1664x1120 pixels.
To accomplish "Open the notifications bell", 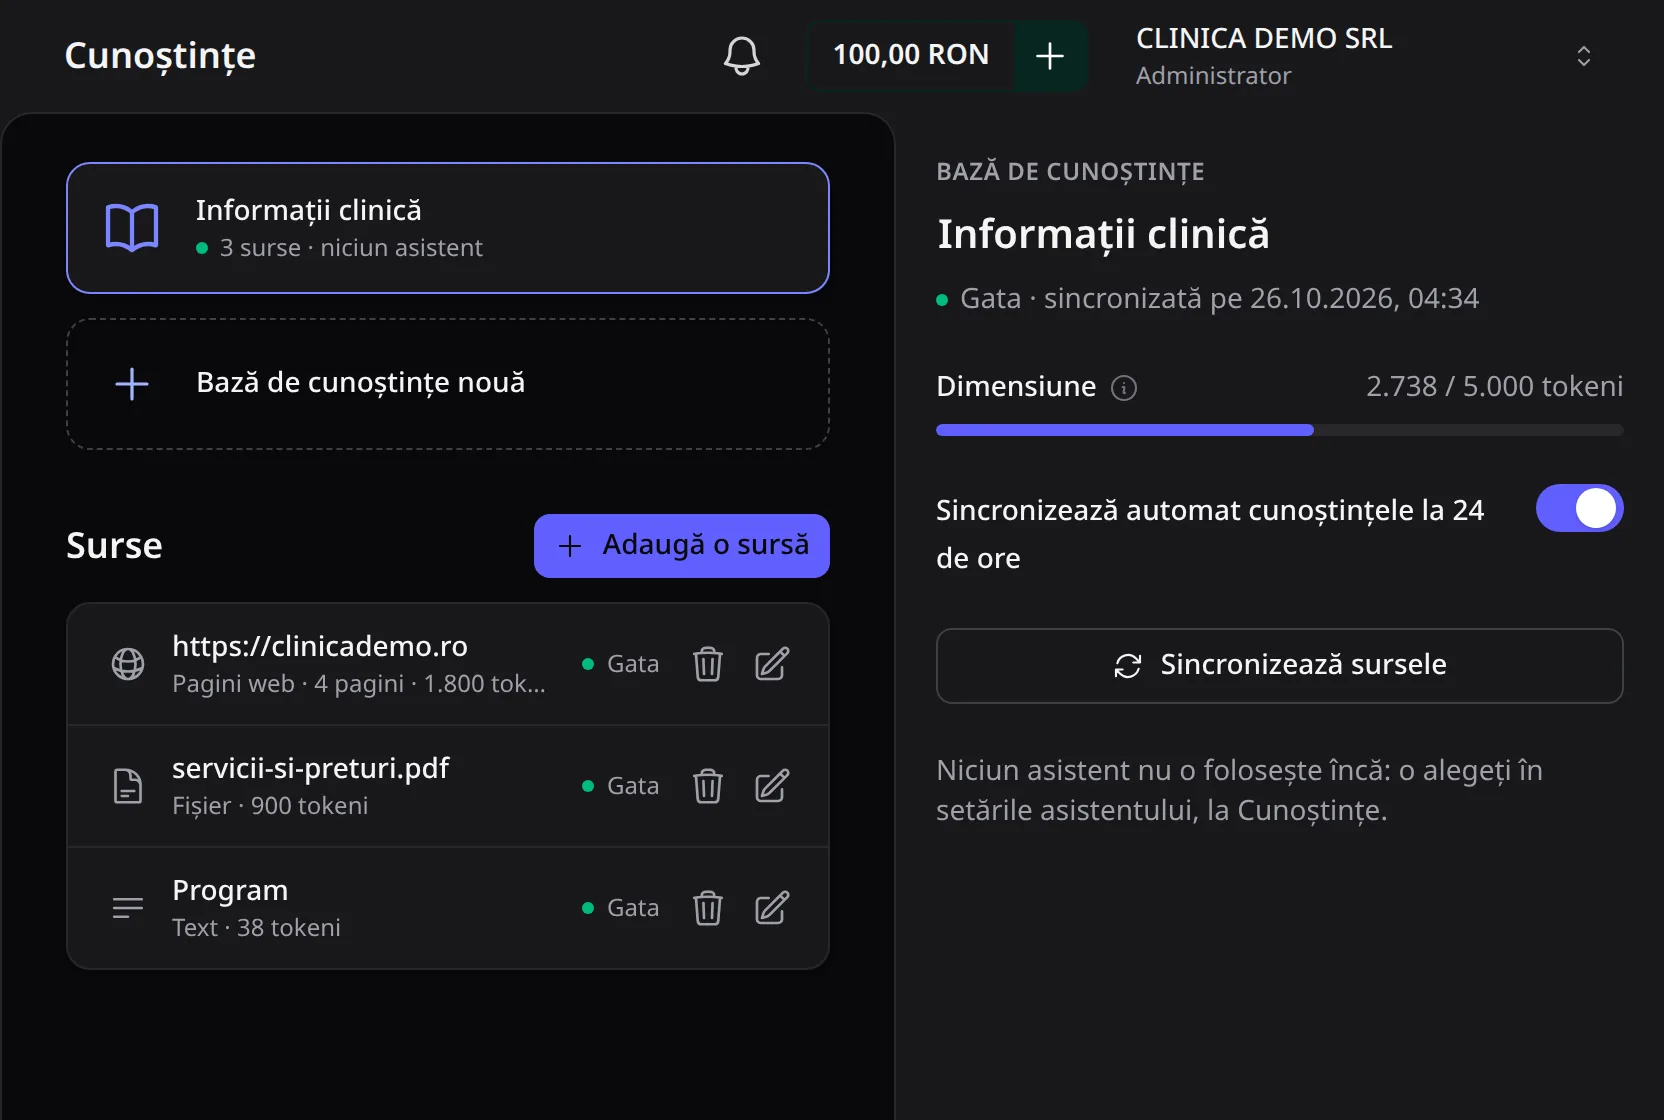I will coord(741,56).
